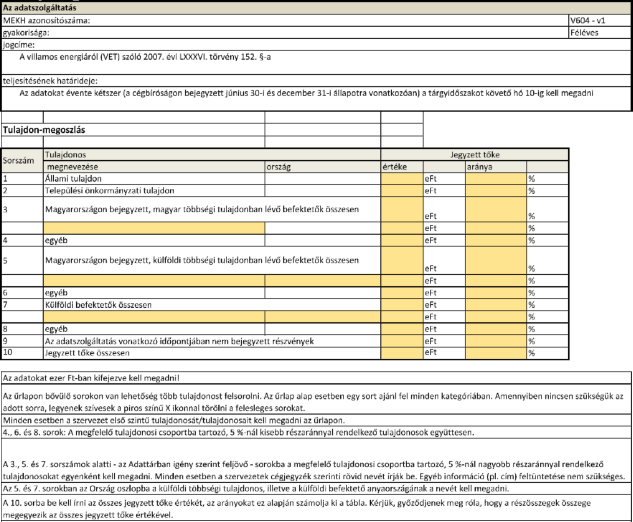Image resolution: width=633 pixels, height=522 pixels.
Task: Click the 'Az adatszolgáltatás' header row
Action: click(x=316, y=8)
